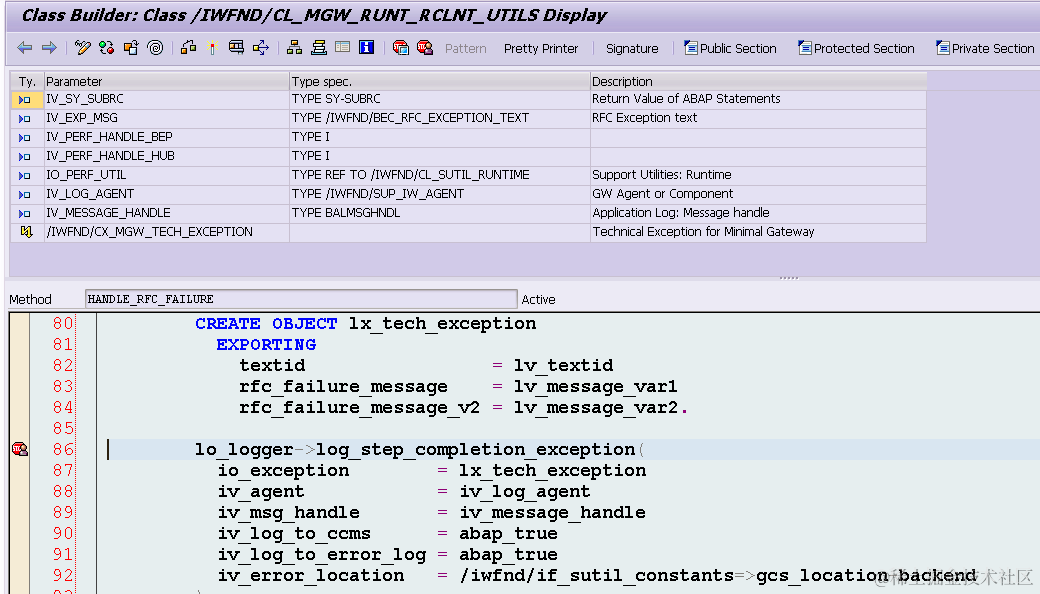
Task: Click the Activate wand icon
Action: [212, 48]
